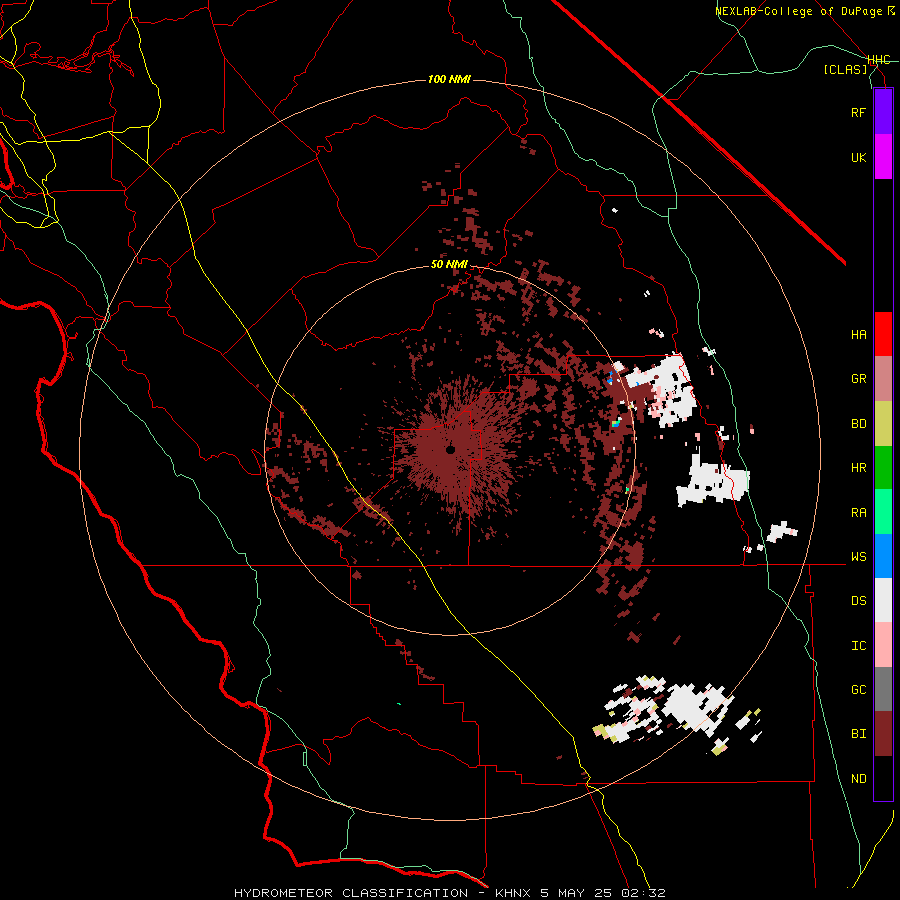Click the RA light green swatch
This screenshot has width=900, height=900.
[883, 512]
